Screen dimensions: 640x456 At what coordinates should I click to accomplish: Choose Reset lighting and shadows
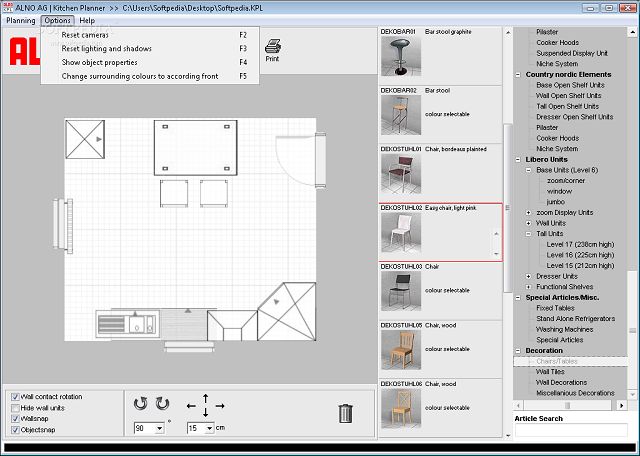tap(150, 49)
